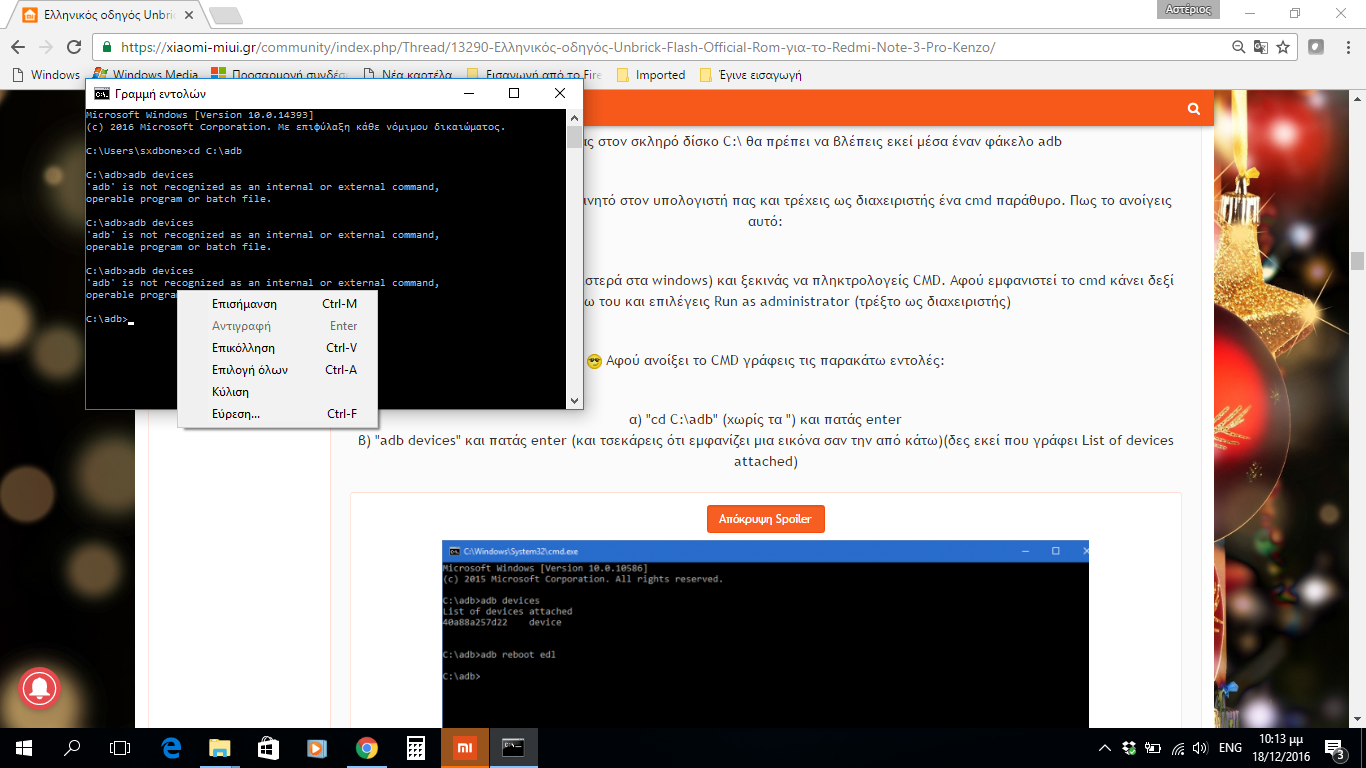This screenshot has height=768, width=1366.
Task: Click the browser address bar URL
Action: [x=558, y=47]
